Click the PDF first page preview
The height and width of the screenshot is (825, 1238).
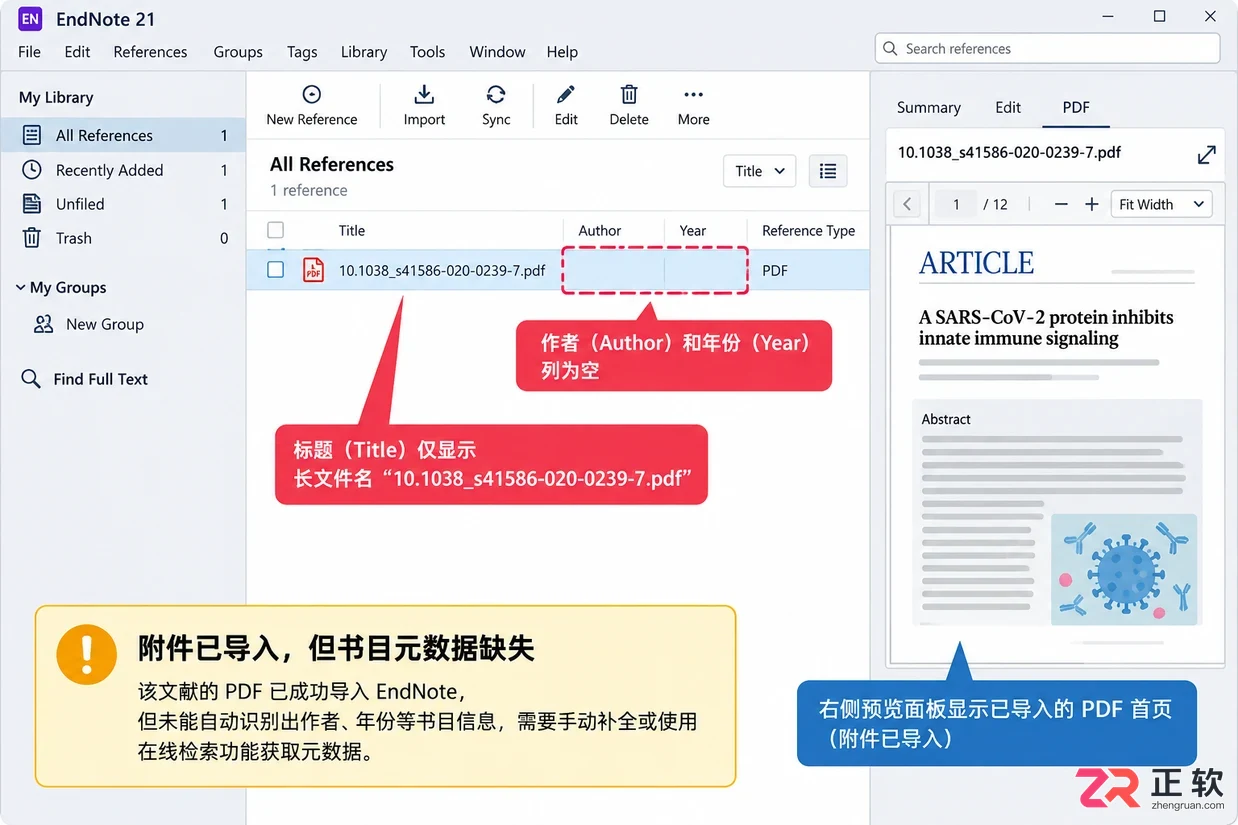coord(1056,443)
